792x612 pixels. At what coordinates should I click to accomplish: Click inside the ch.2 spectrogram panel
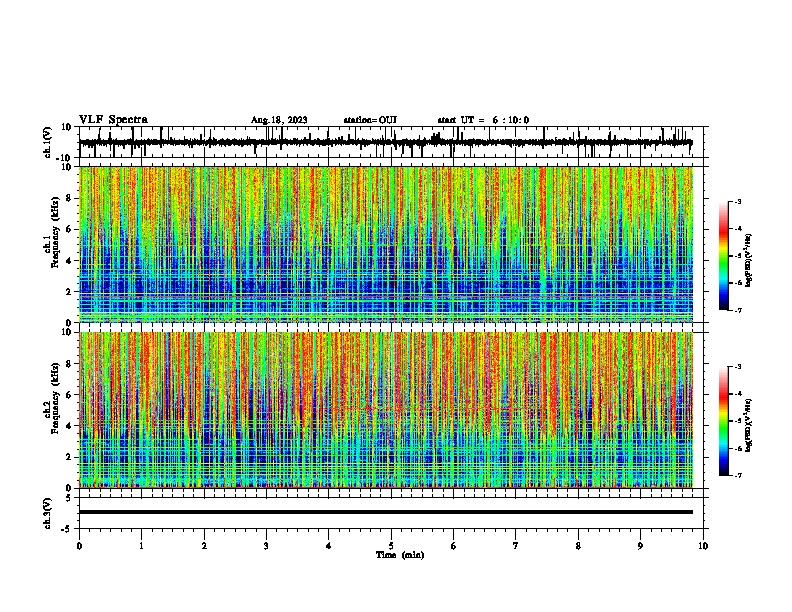(x=386, y=410)
